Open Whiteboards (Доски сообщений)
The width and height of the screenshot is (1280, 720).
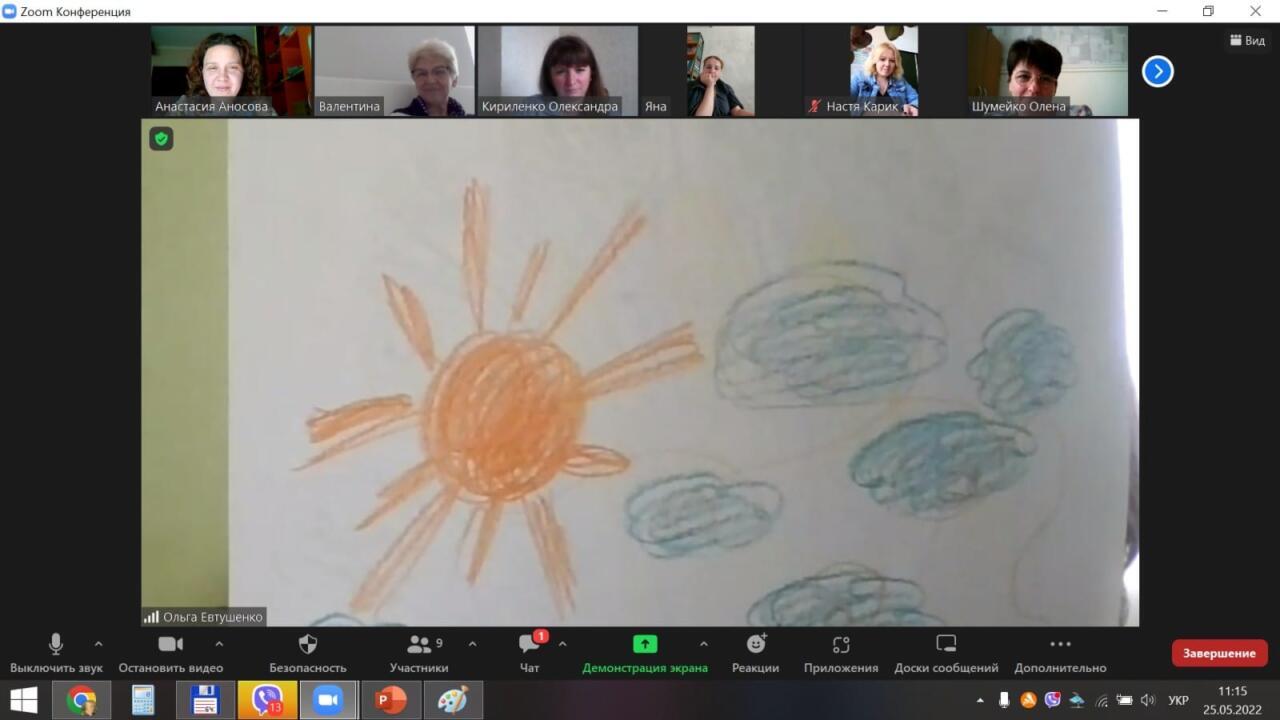(946, 653)
